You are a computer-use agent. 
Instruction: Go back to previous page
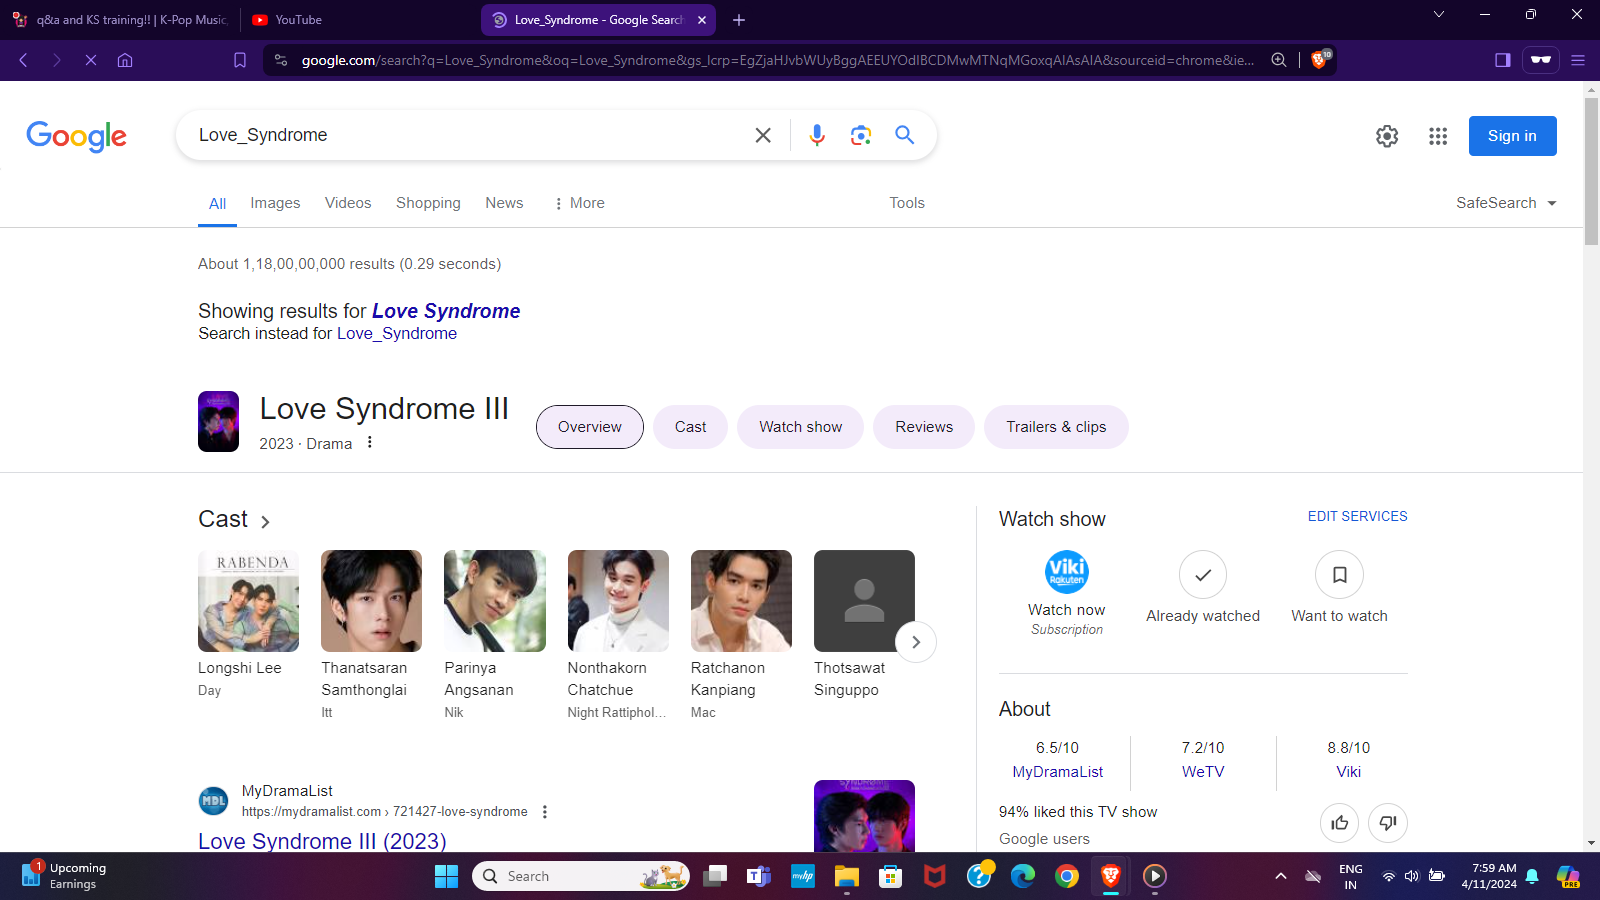[23, 60]
